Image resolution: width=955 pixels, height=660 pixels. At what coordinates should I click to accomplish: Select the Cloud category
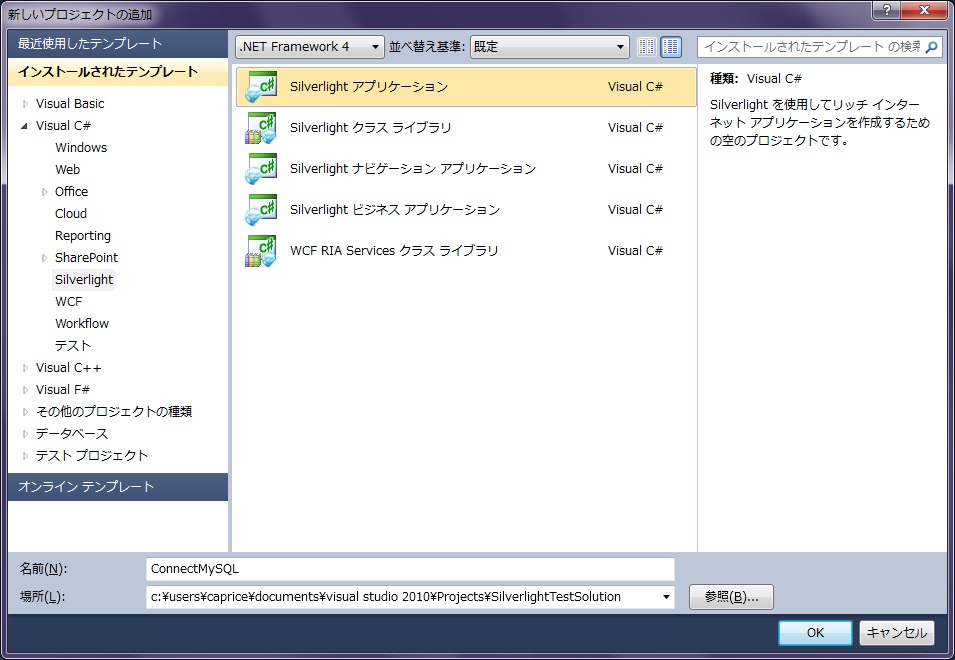71,214
